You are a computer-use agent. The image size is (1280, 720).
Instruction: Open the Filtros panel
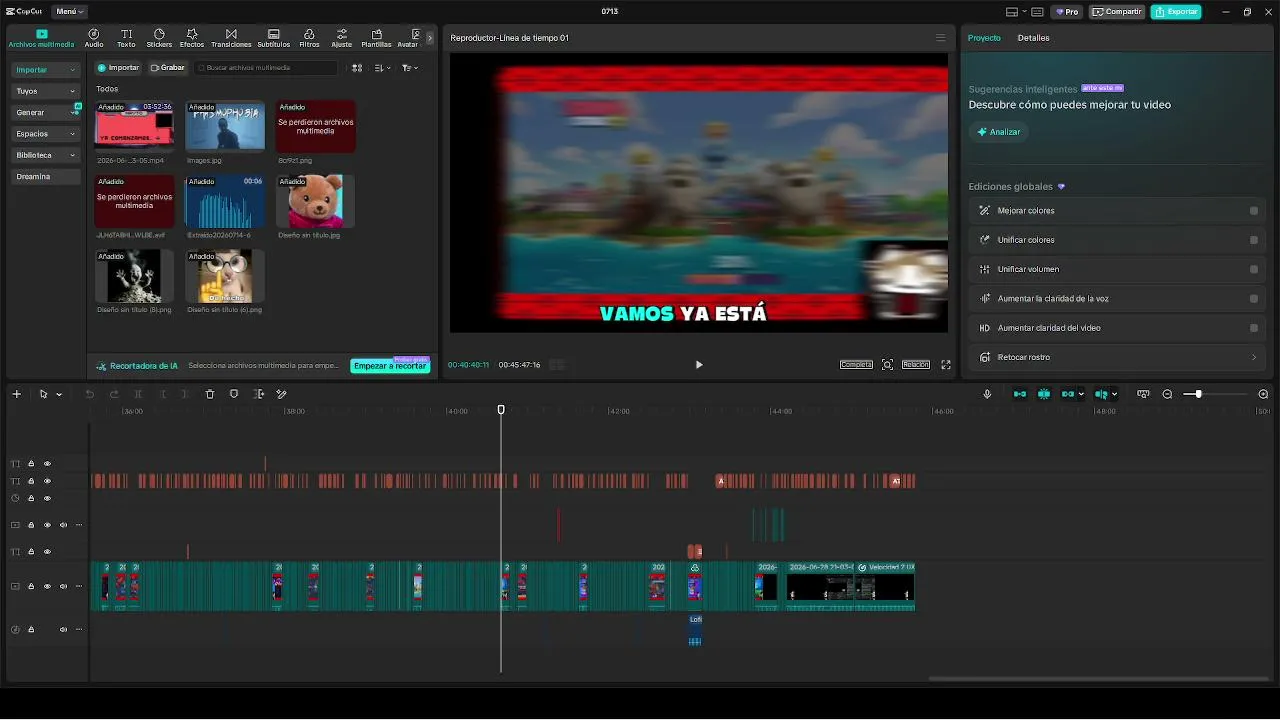click(x=309, y=38)
